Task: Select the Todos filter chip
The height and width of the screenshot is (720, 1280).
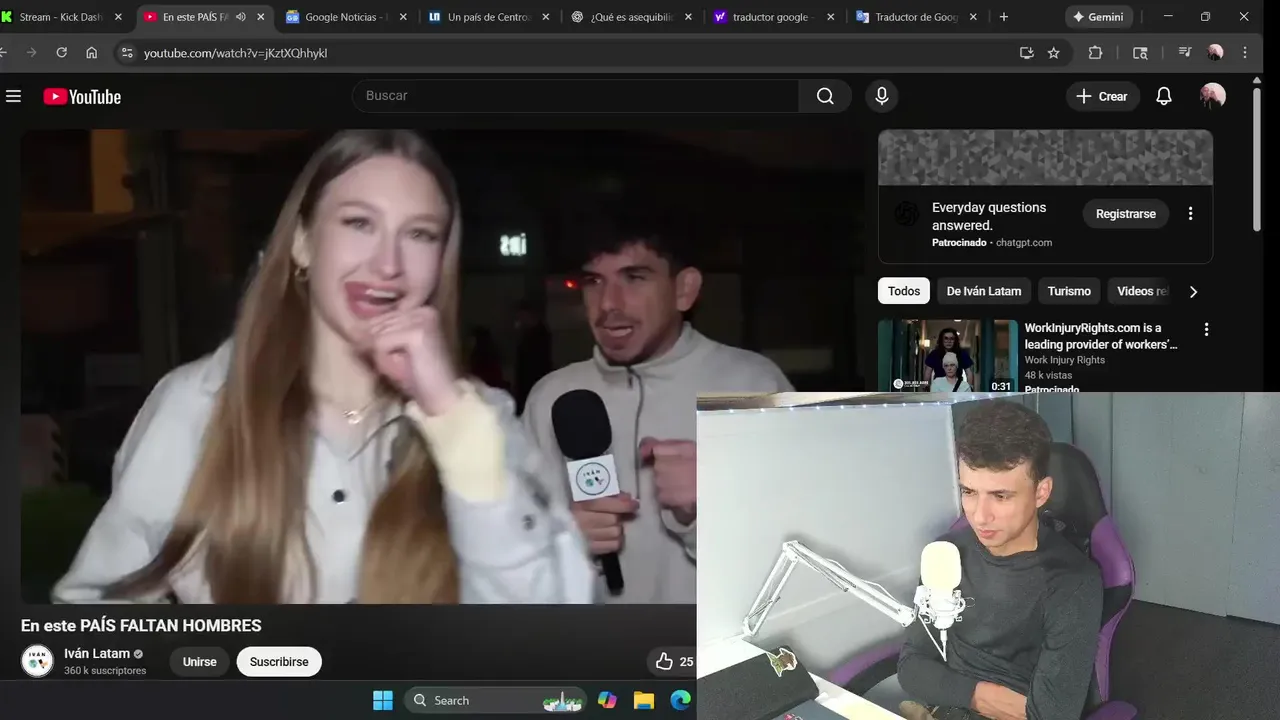Action: 904,291
